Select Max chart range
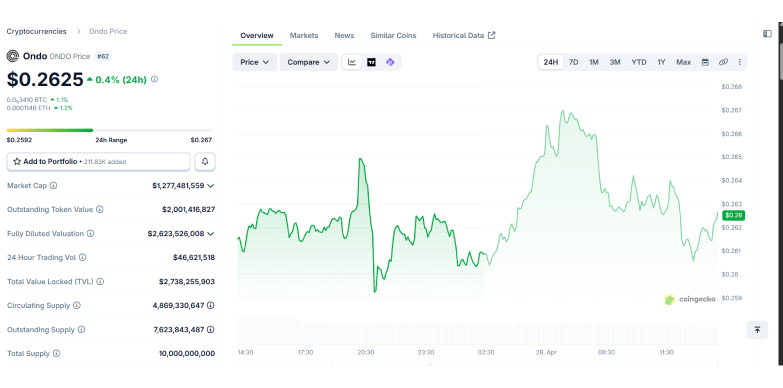 tap(684, 62)
